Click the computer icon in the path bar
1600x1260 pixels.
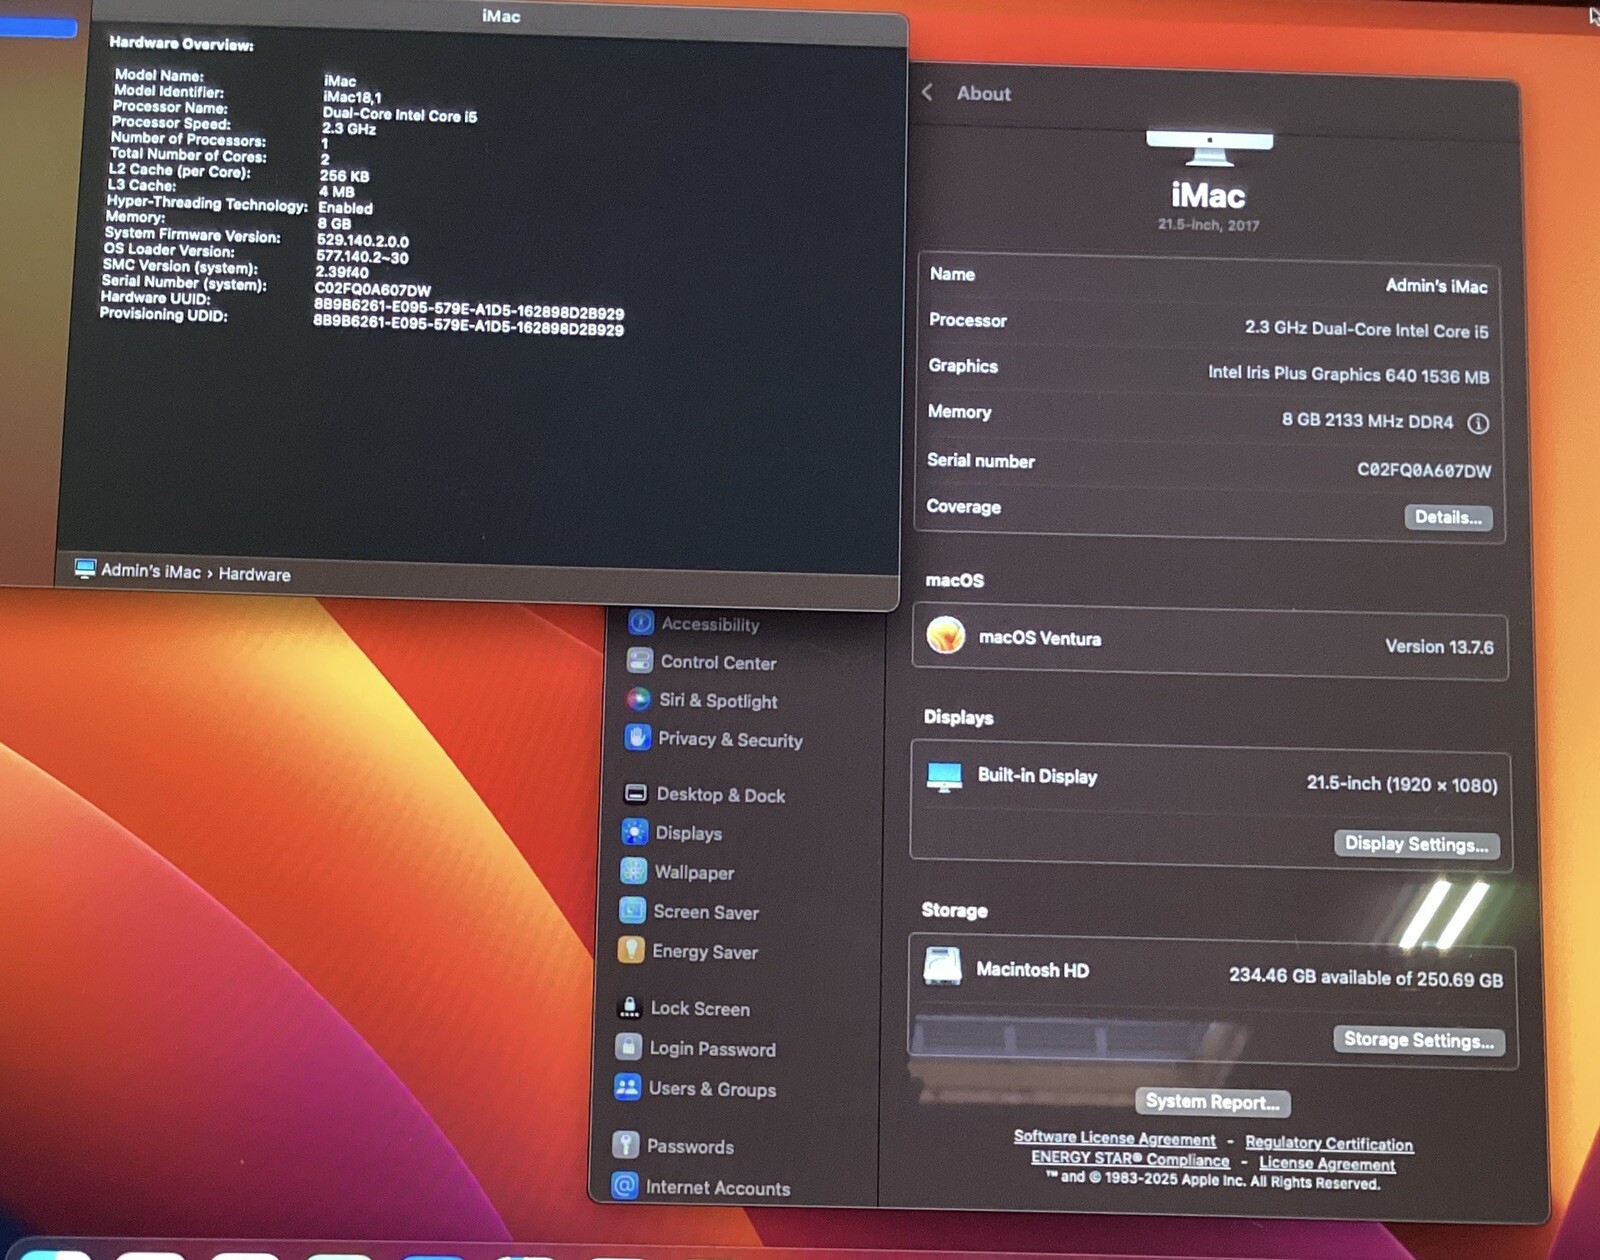85,569
